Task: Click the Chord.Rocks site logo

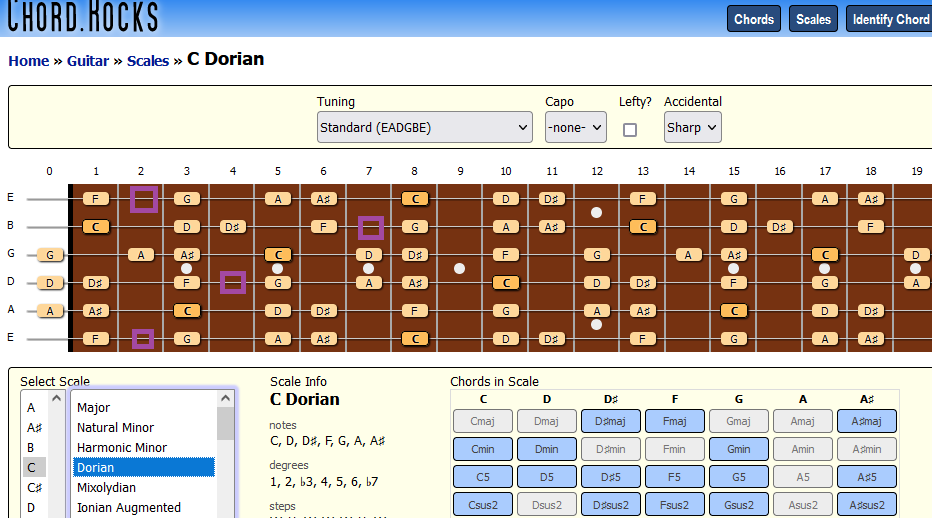Action: click(x=83, y=16)
